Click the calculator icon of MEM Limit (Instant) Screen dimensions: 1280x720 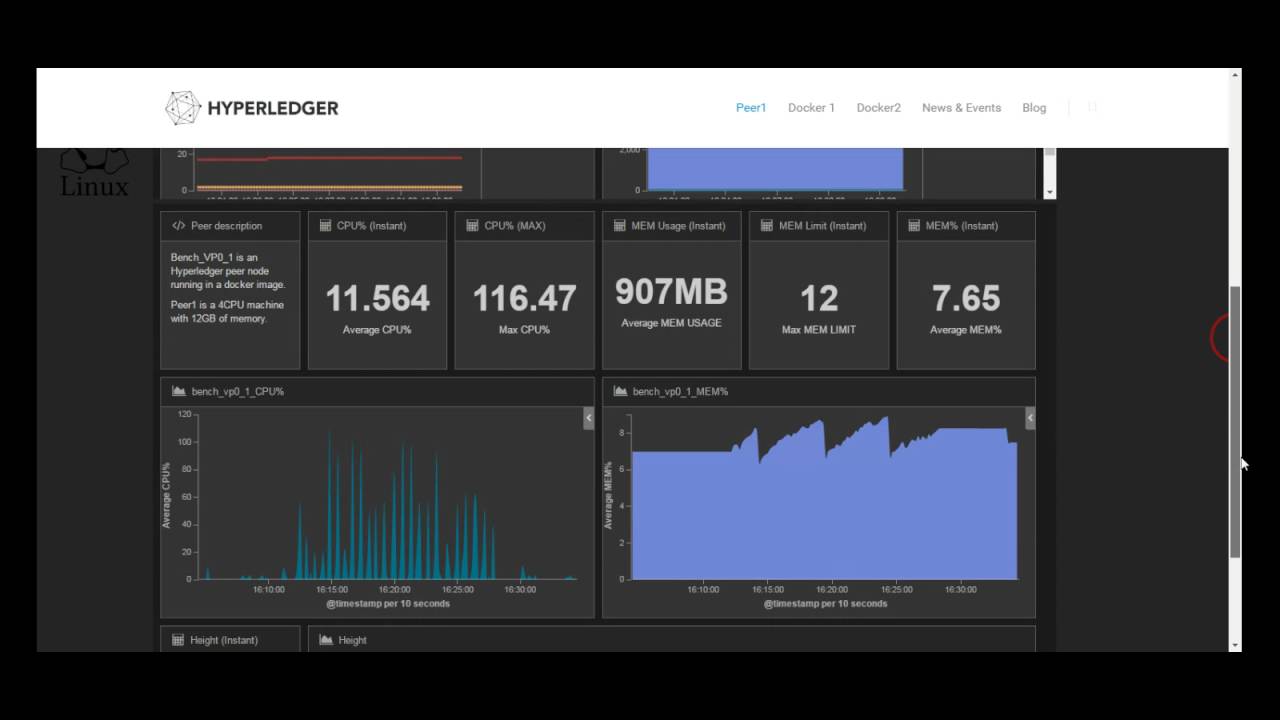(x=767, y=226)
